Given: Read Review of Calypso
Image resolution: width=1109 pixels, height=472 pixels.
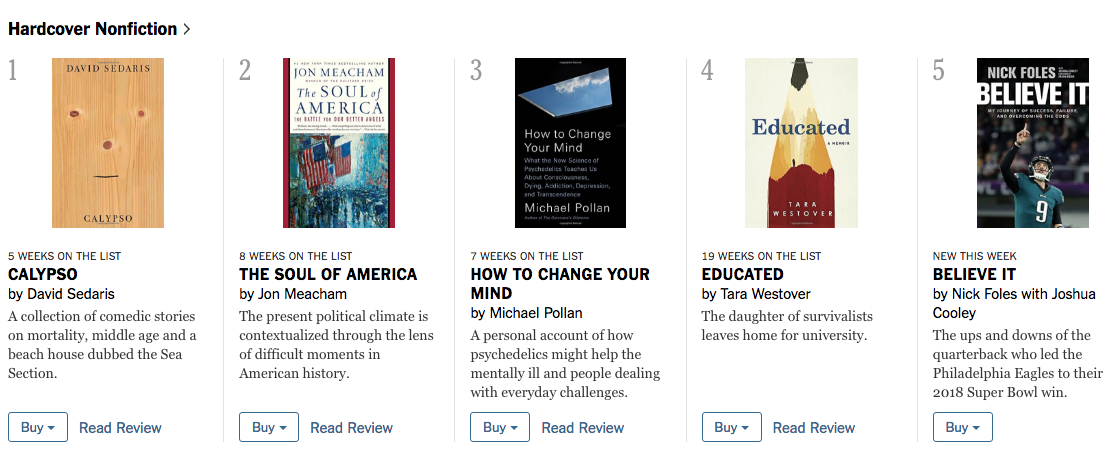Looking at the screenshot, I should point(120,428).
